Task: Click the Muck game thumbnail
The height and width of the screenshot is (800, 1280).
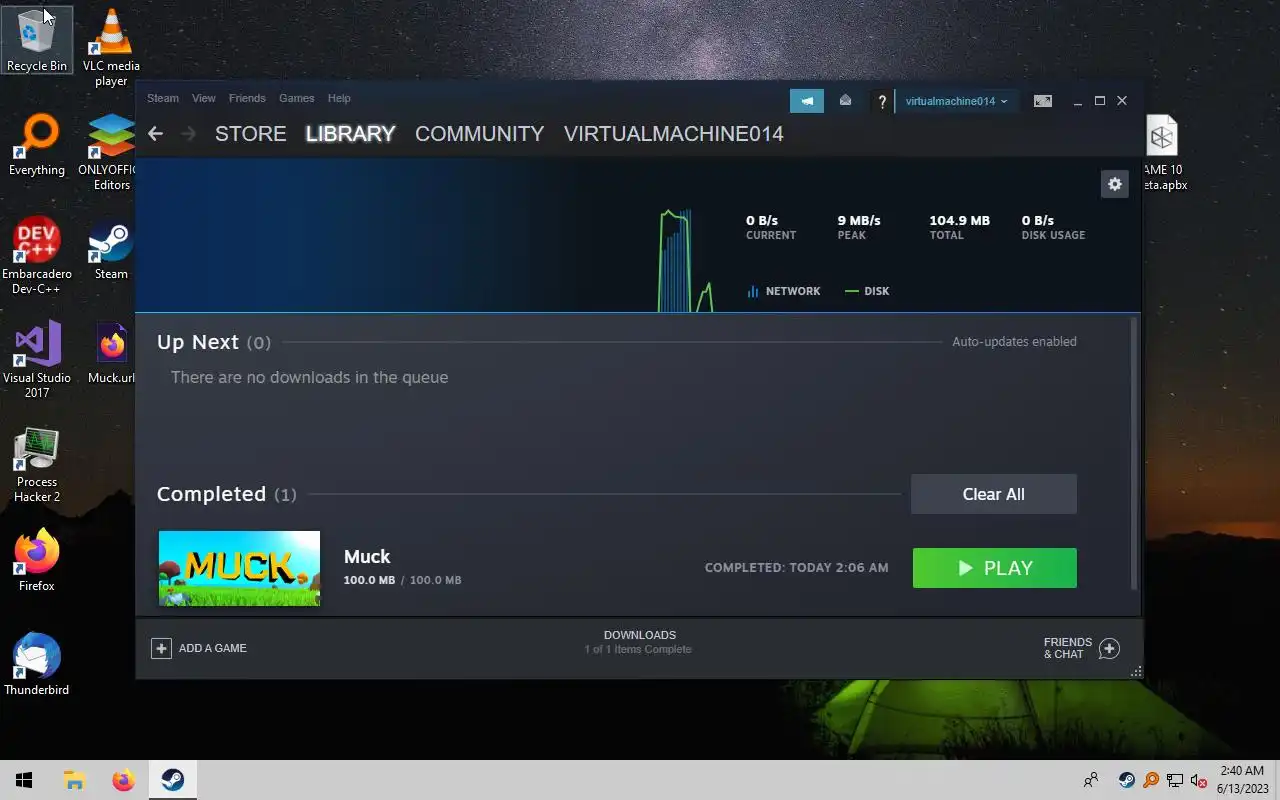Action: (x=240, y=568)
